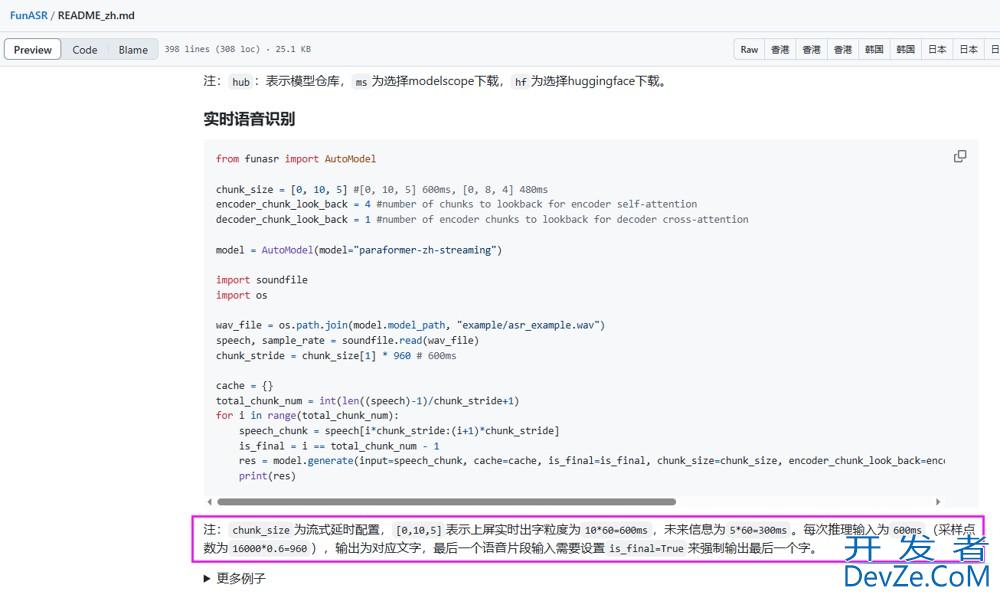Click the inline code 'ms' in the note
This screenshot has width=1000, height=598.
point(362,82)
